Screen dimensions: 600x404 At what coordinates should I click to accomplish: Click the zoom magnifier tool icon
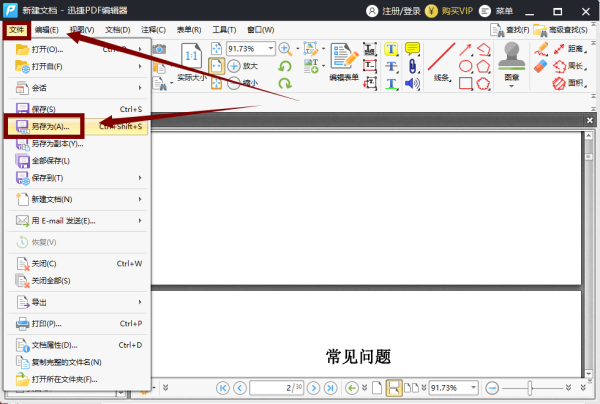tap(285, 49)
